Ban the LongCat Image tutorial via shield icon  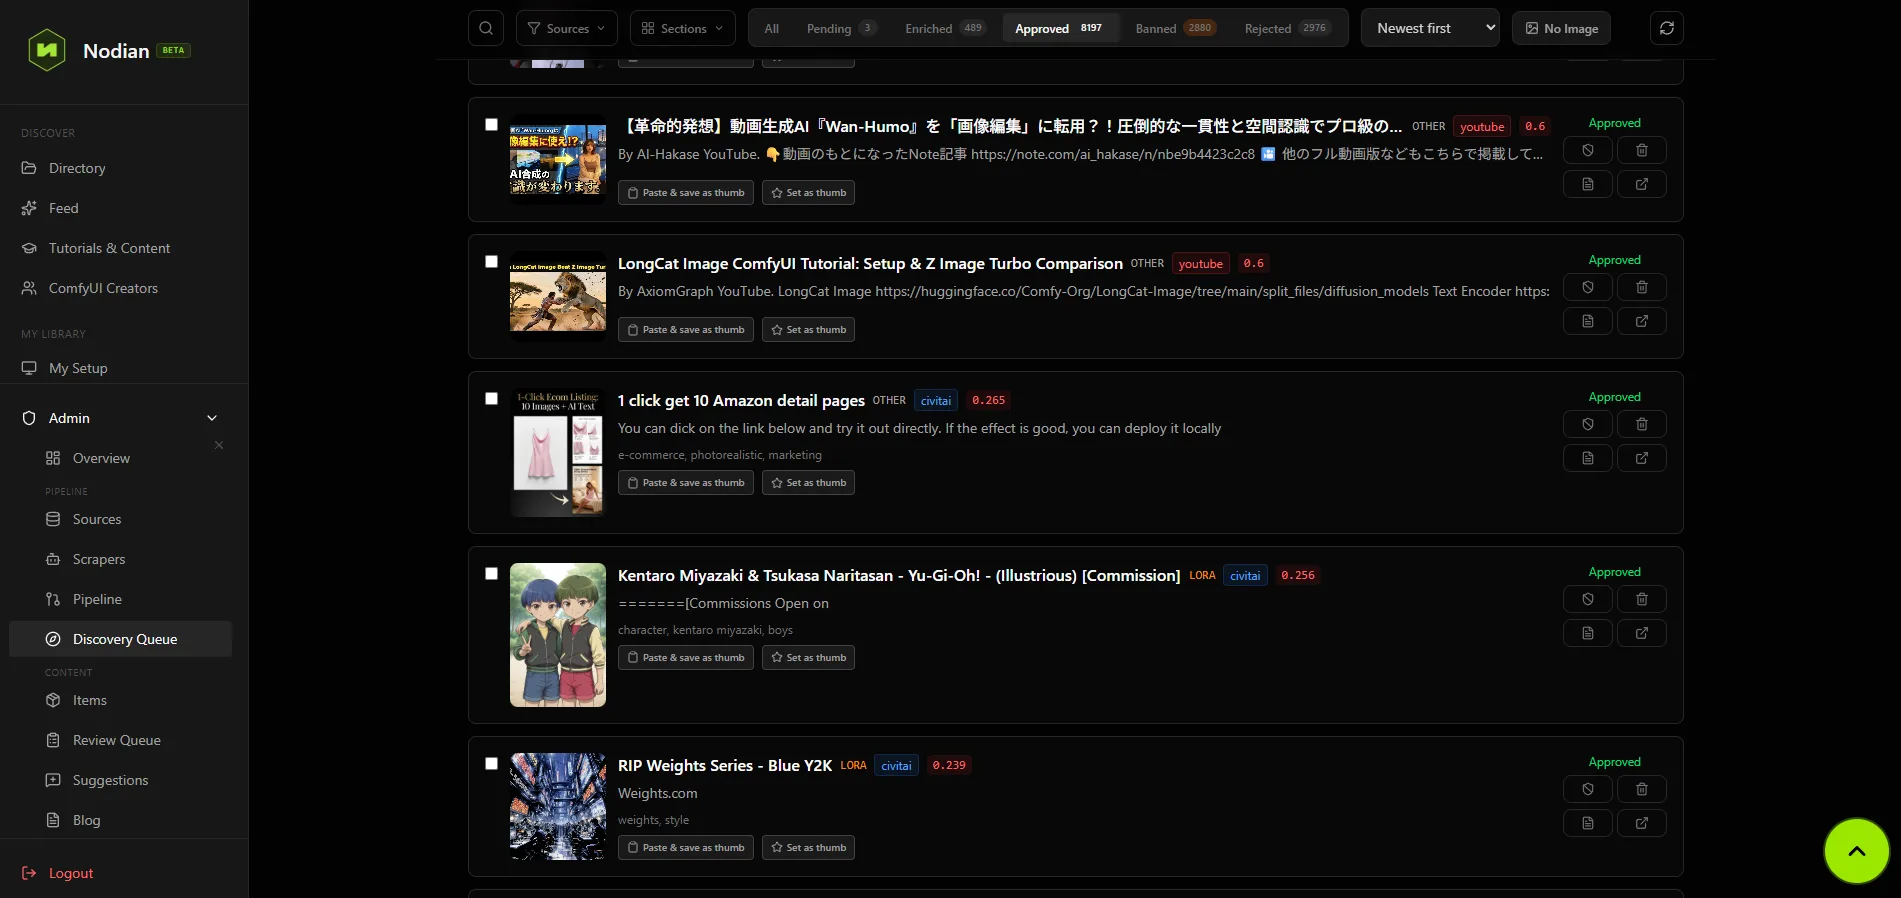(1588, 287)
